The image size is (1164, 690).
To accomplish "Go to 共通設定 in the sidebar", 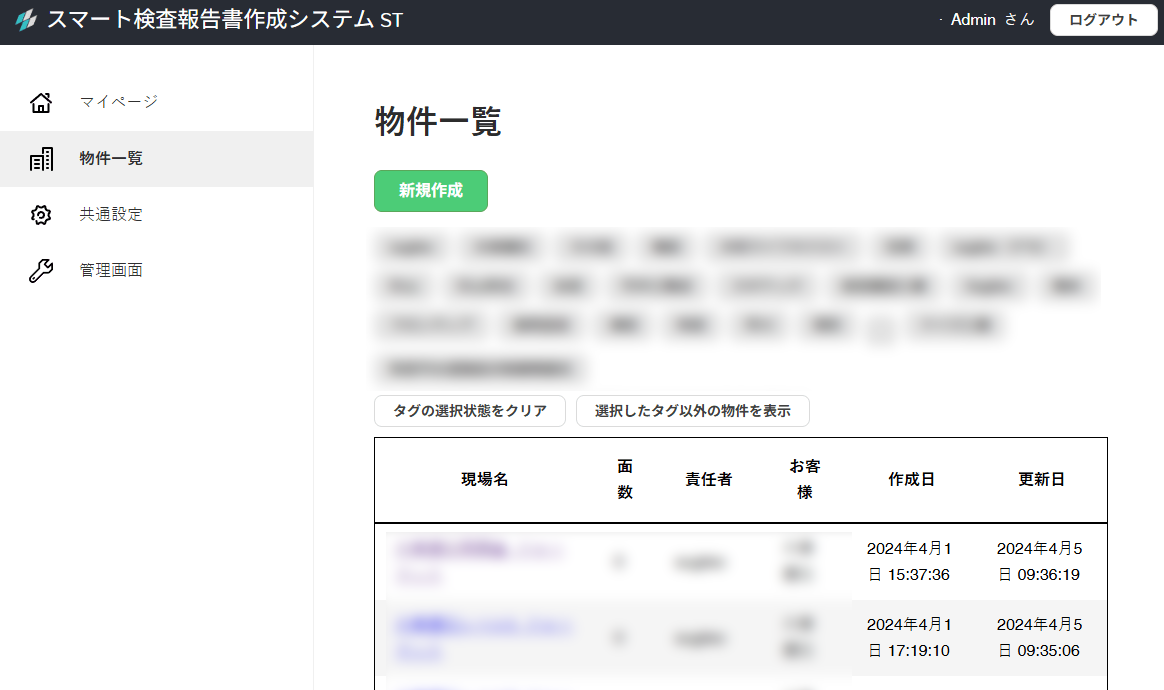I will pyautogui.click(x=111, y=215).
